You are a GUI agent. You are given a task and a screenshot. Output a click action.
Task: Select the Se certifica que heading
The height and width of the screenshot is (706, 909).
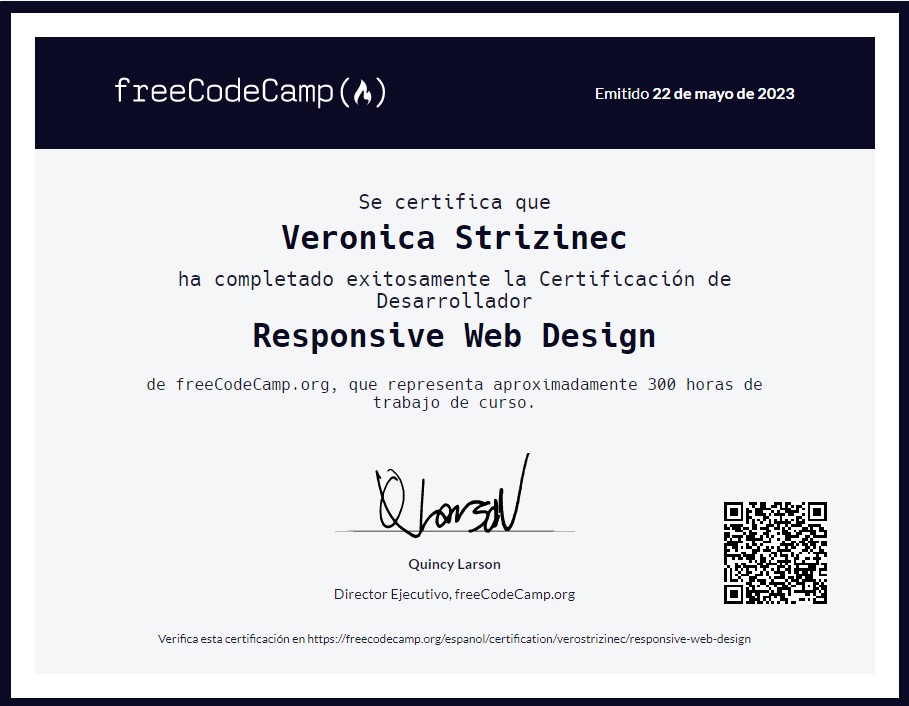coord(455,201)
